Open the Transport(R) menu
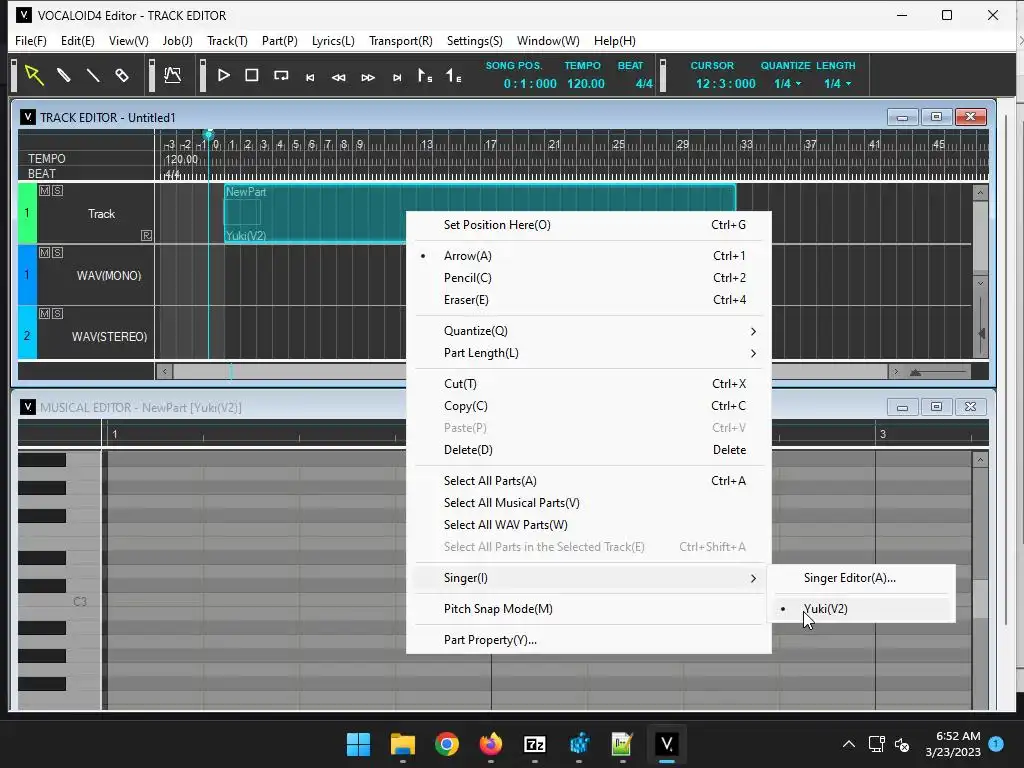This screenshot has width=1024, height=768. pyautogui.click(x=400, y=40)
